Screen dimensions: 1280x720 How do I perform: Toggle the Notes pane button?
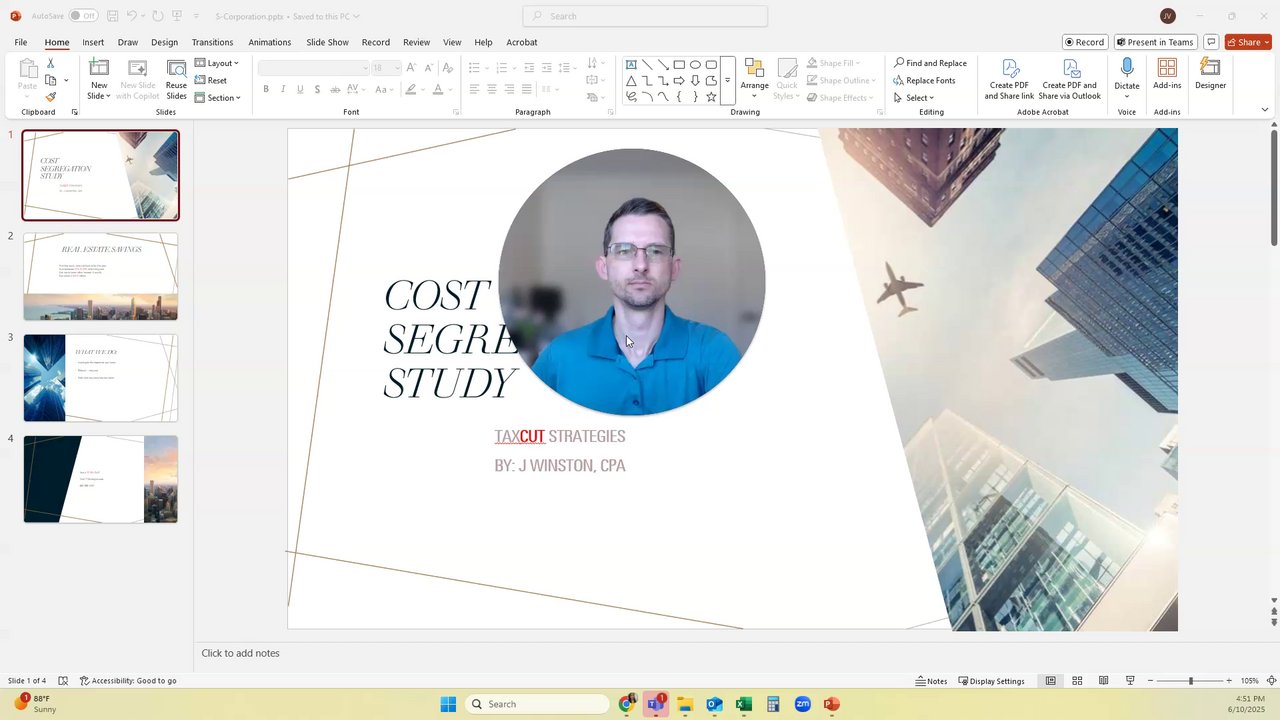[x=931, y=681]
